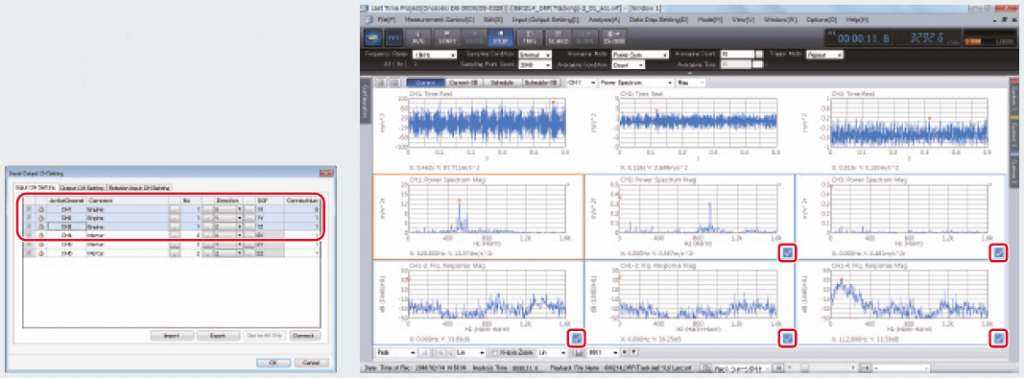Toggle checkbox on CH2 Power Spectrum graph
The image size is (1024, 378).
787,253
